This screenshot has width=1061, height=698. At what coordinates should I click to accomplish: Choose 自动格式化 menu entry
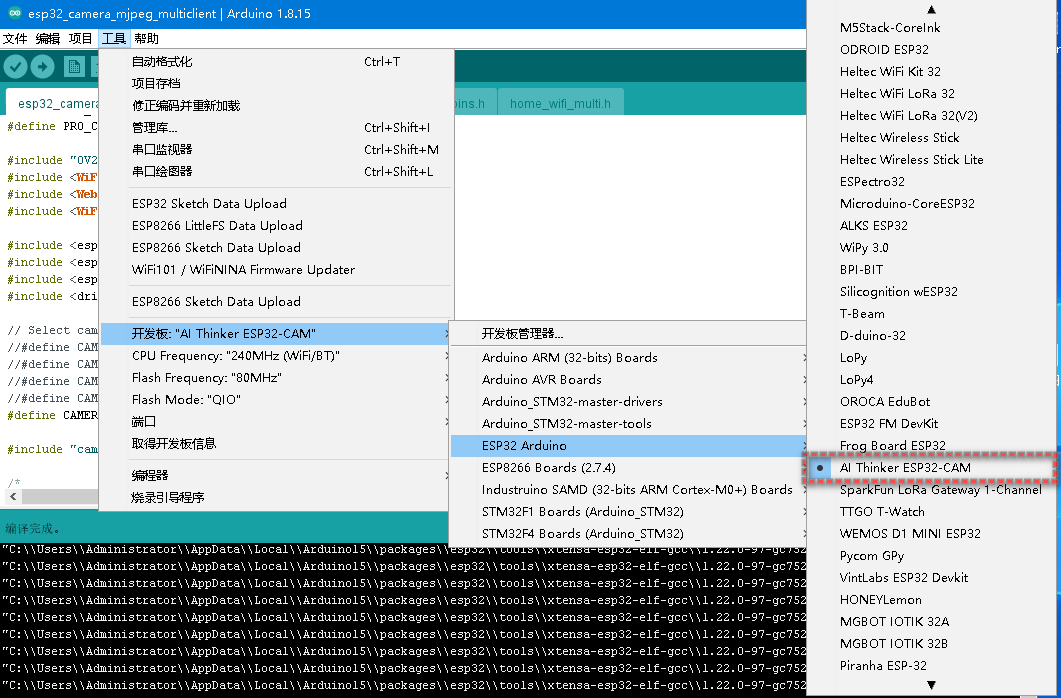click(x=275, y=62)
